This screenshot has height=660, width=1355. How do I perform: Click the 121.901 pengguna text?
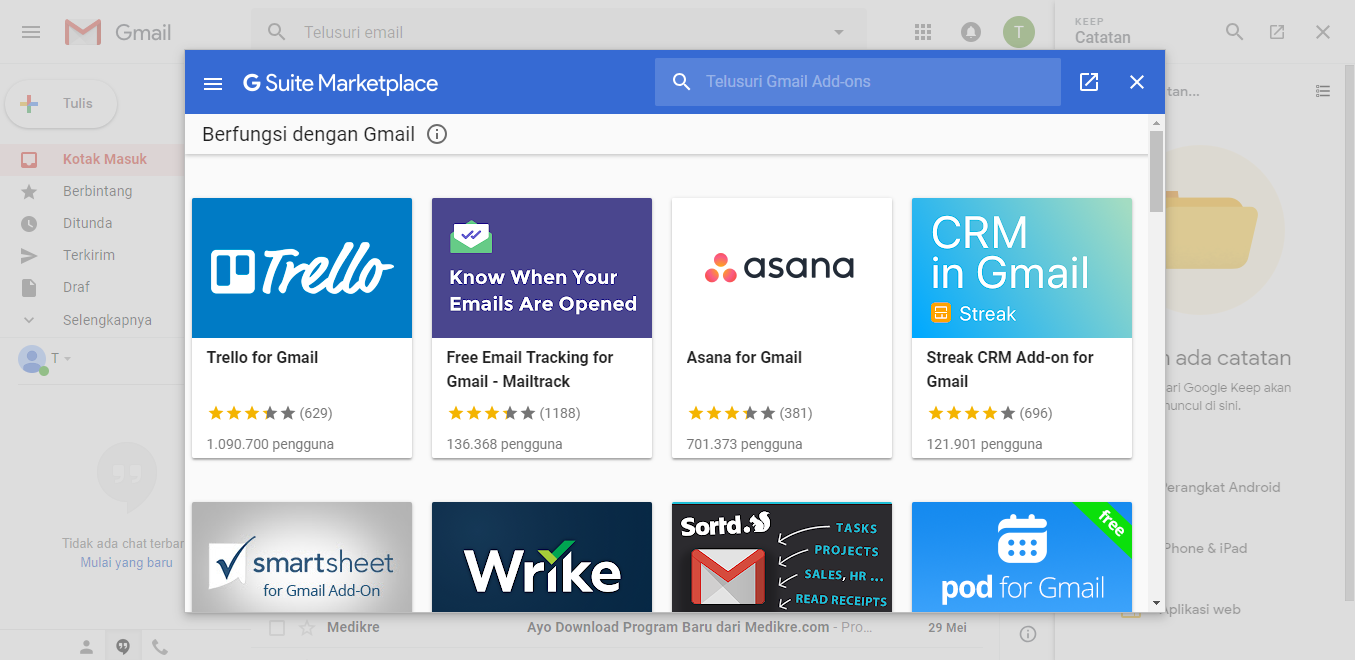click(985, 444)
